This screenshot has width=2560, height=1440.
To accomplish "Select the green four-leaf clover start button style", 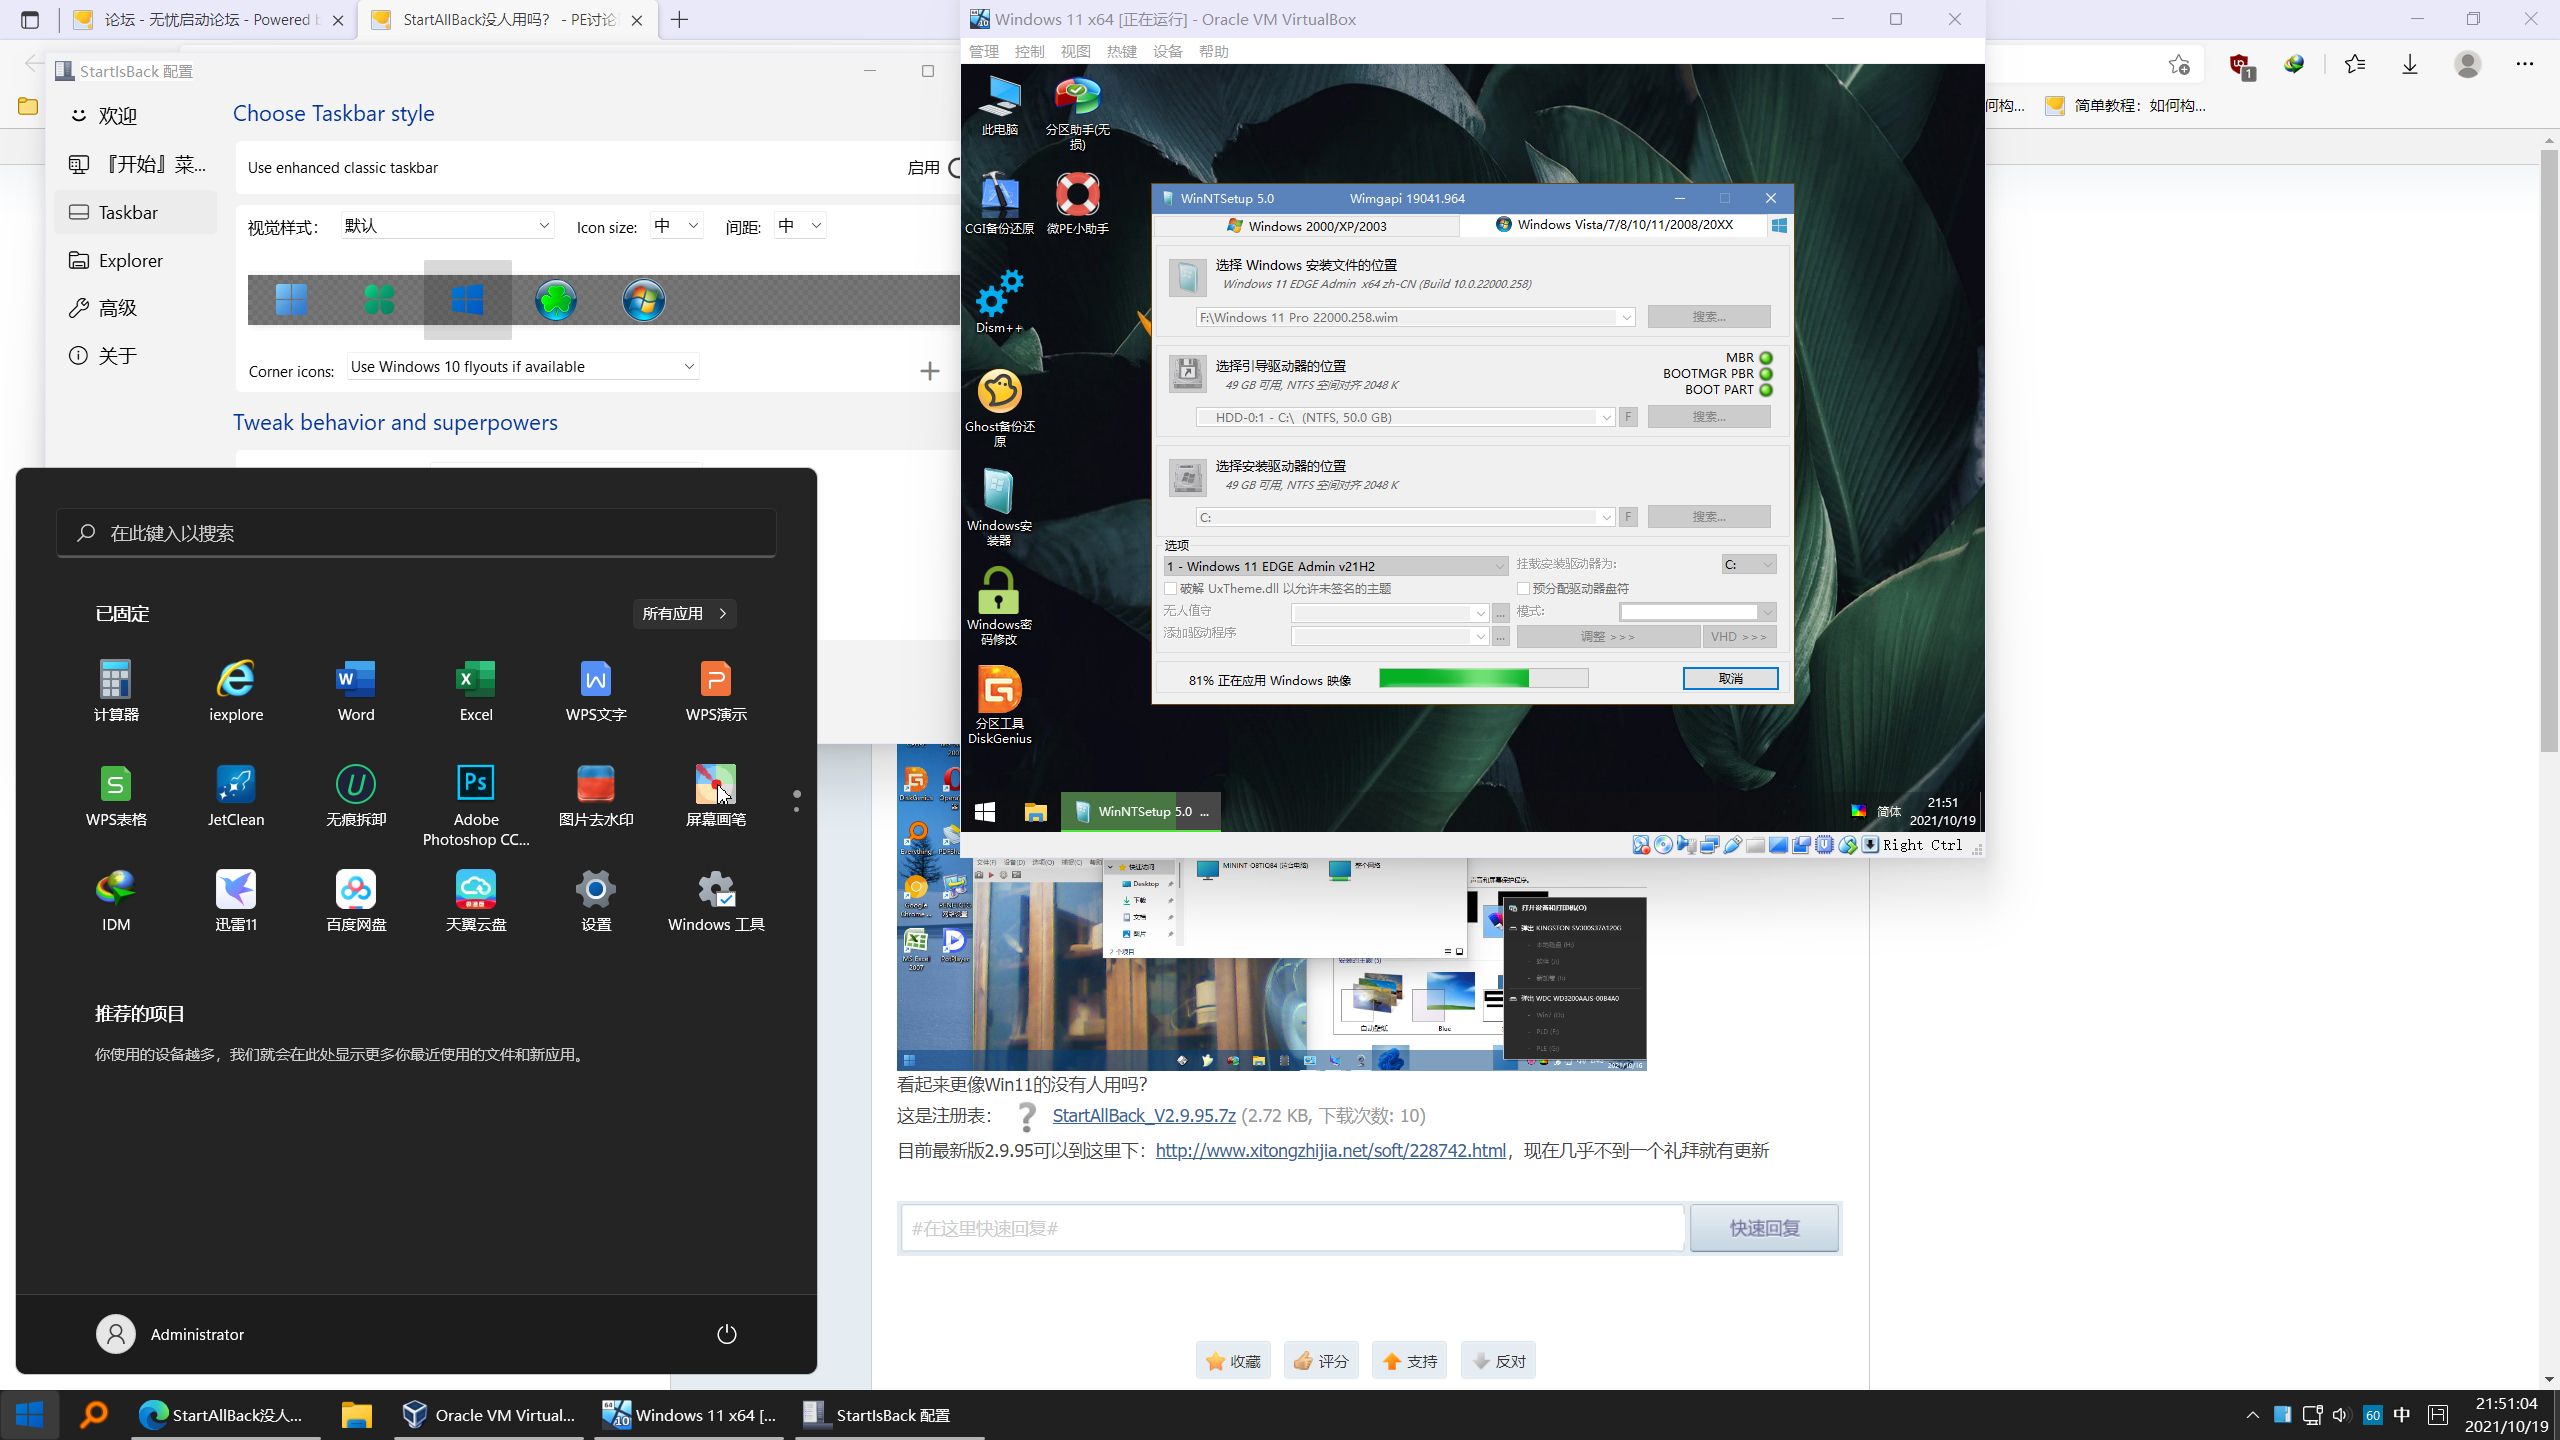I will 380,299.
